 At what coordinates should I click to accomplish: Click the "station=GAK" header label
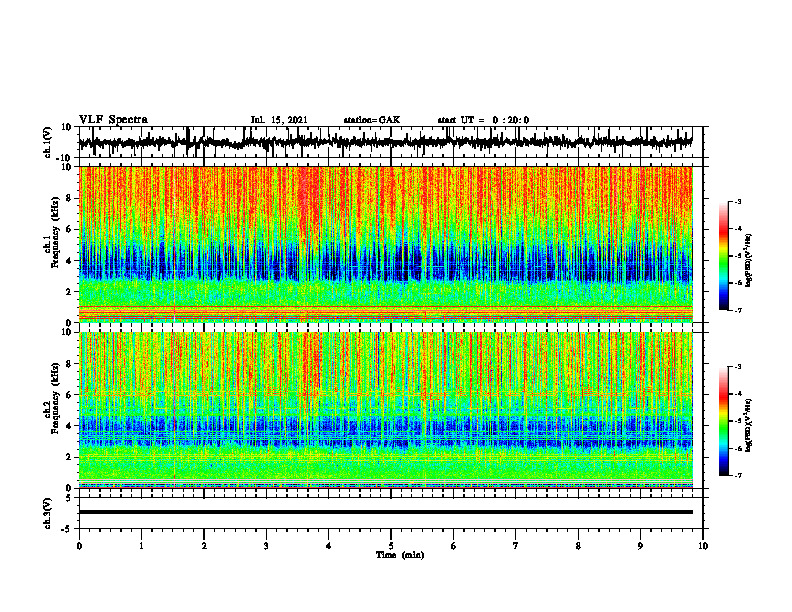pyautogui.click(x=372, y=120)
